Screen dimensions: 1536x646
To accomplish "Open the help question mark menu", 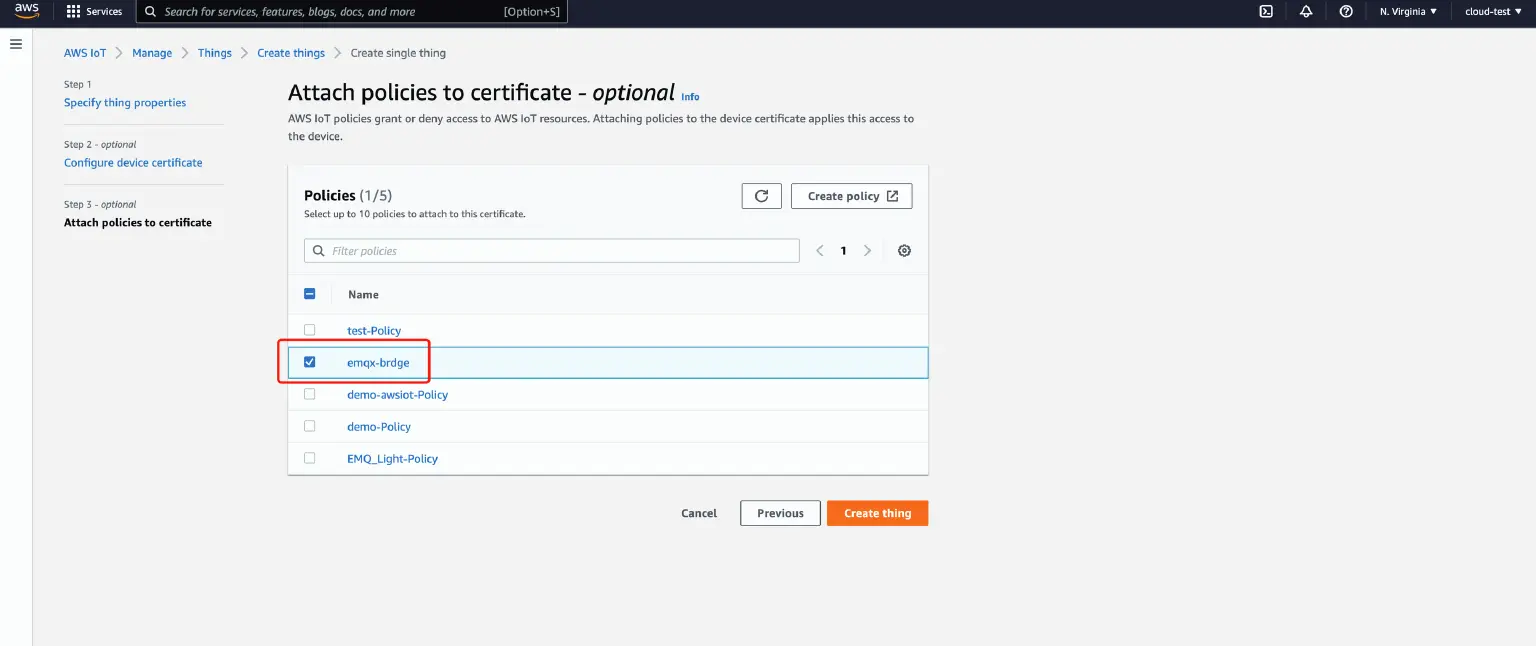I will point(1345,11).
